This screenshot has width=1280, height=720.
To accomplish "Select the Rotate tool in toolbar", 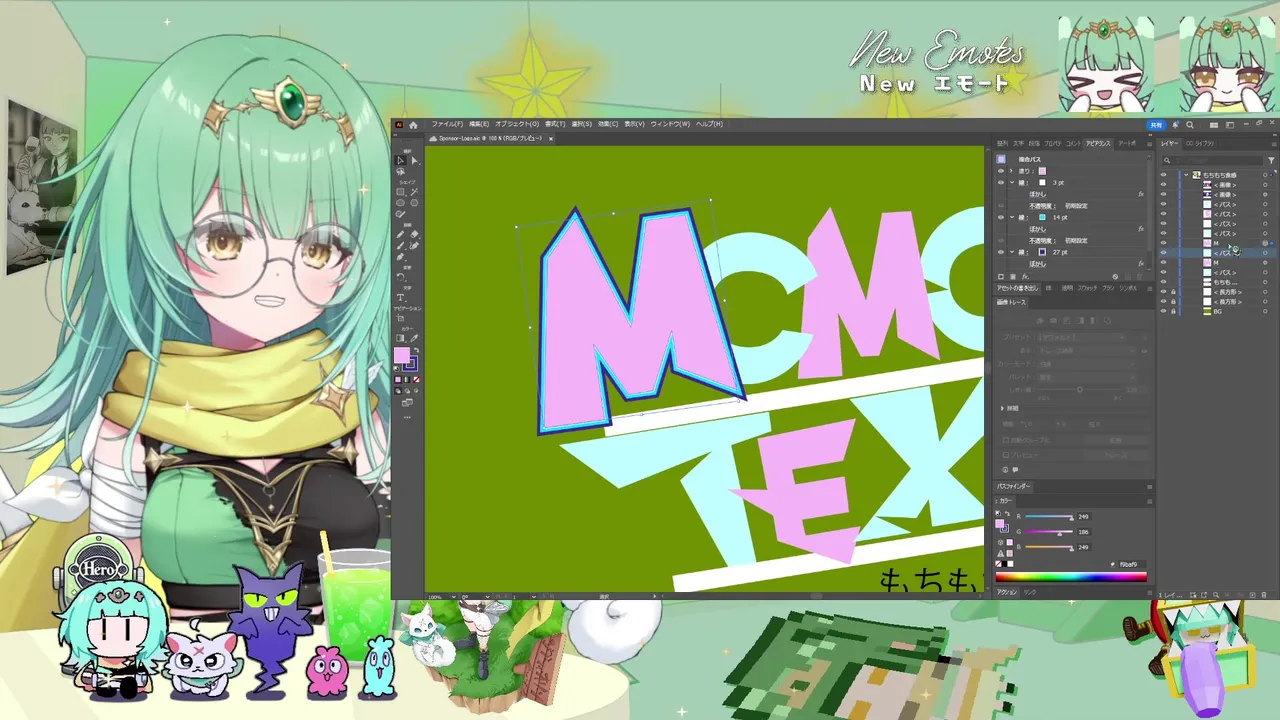I will (x=400, y=277).
